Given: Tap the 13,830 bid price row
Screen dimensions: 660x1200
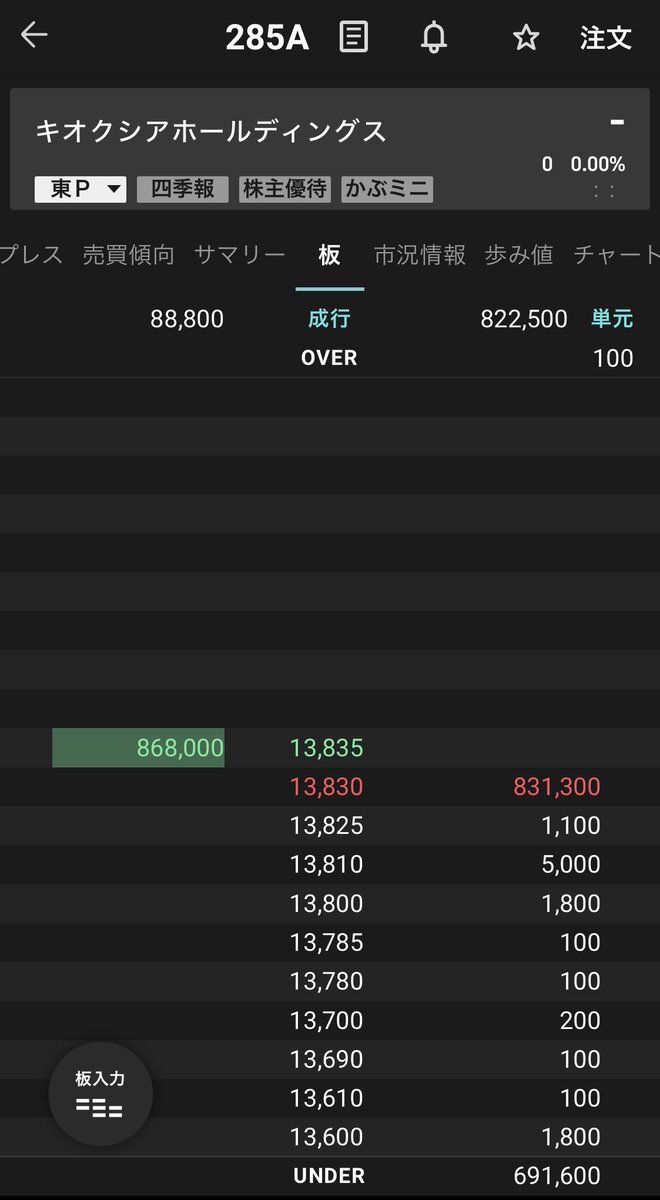Looking at the screenshot, I should click(x=326, y=787).
